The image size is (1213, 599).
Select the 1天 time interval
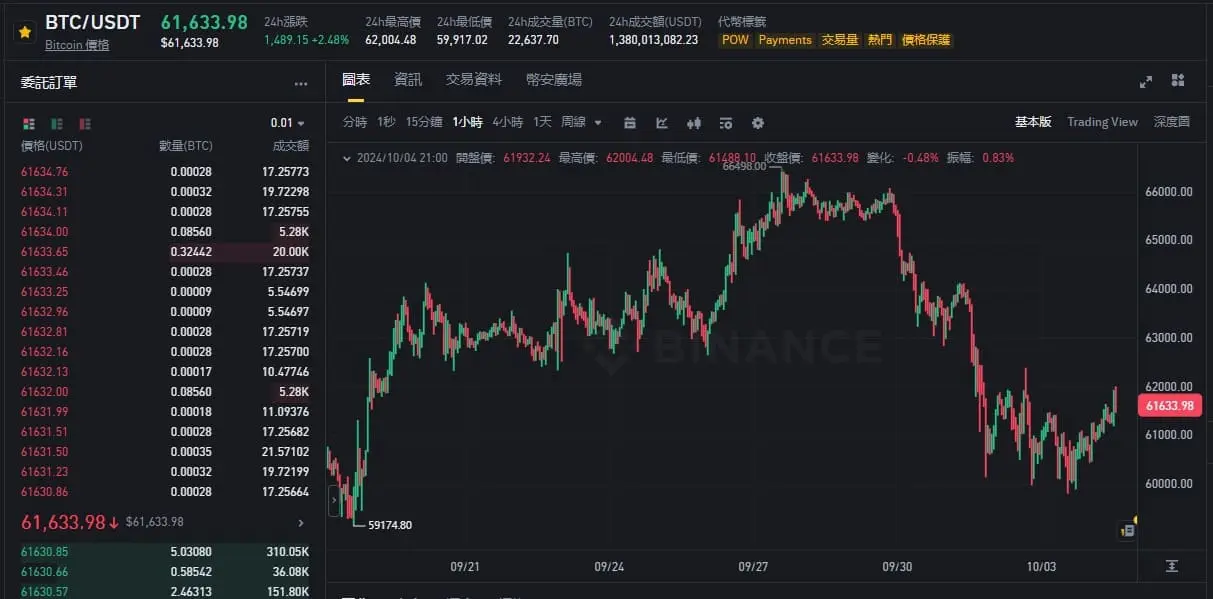click(542, 122)
